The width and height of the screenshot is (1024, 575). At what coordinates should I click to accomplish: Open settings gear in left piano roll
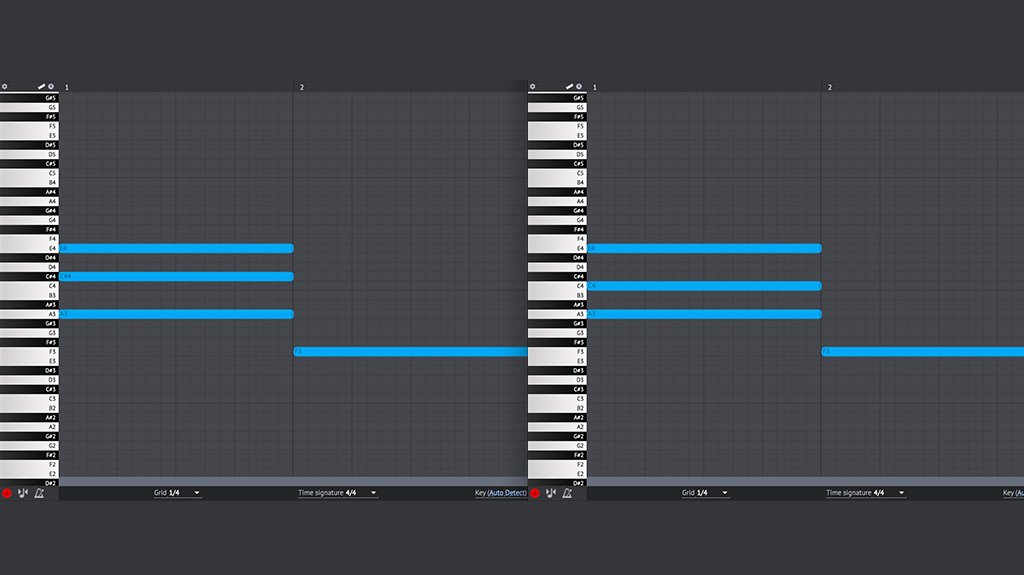(x=5, y=86)
